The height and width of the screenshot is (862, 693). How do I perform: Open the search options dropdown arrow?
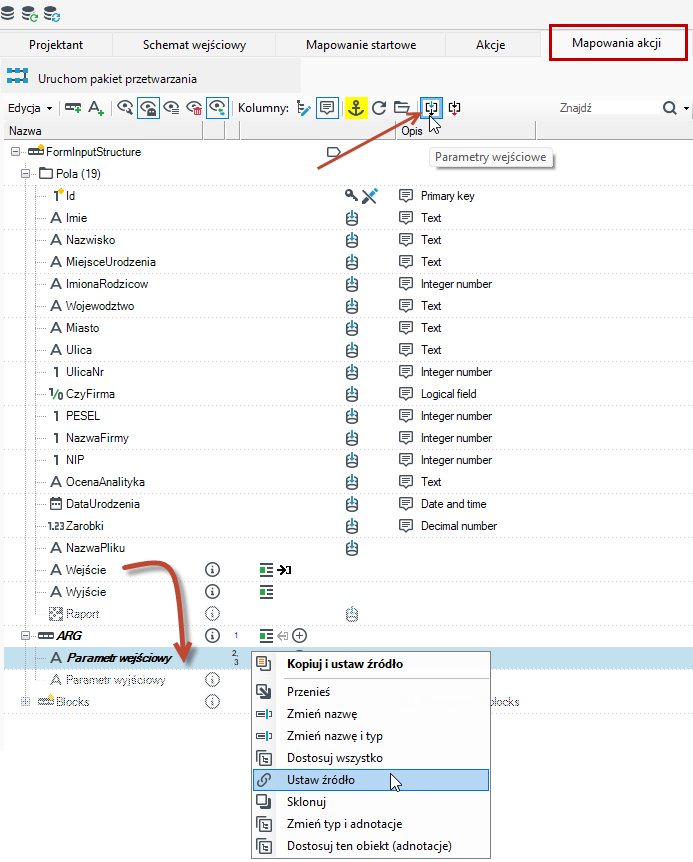pyautogui.click(x=686, y=108)
